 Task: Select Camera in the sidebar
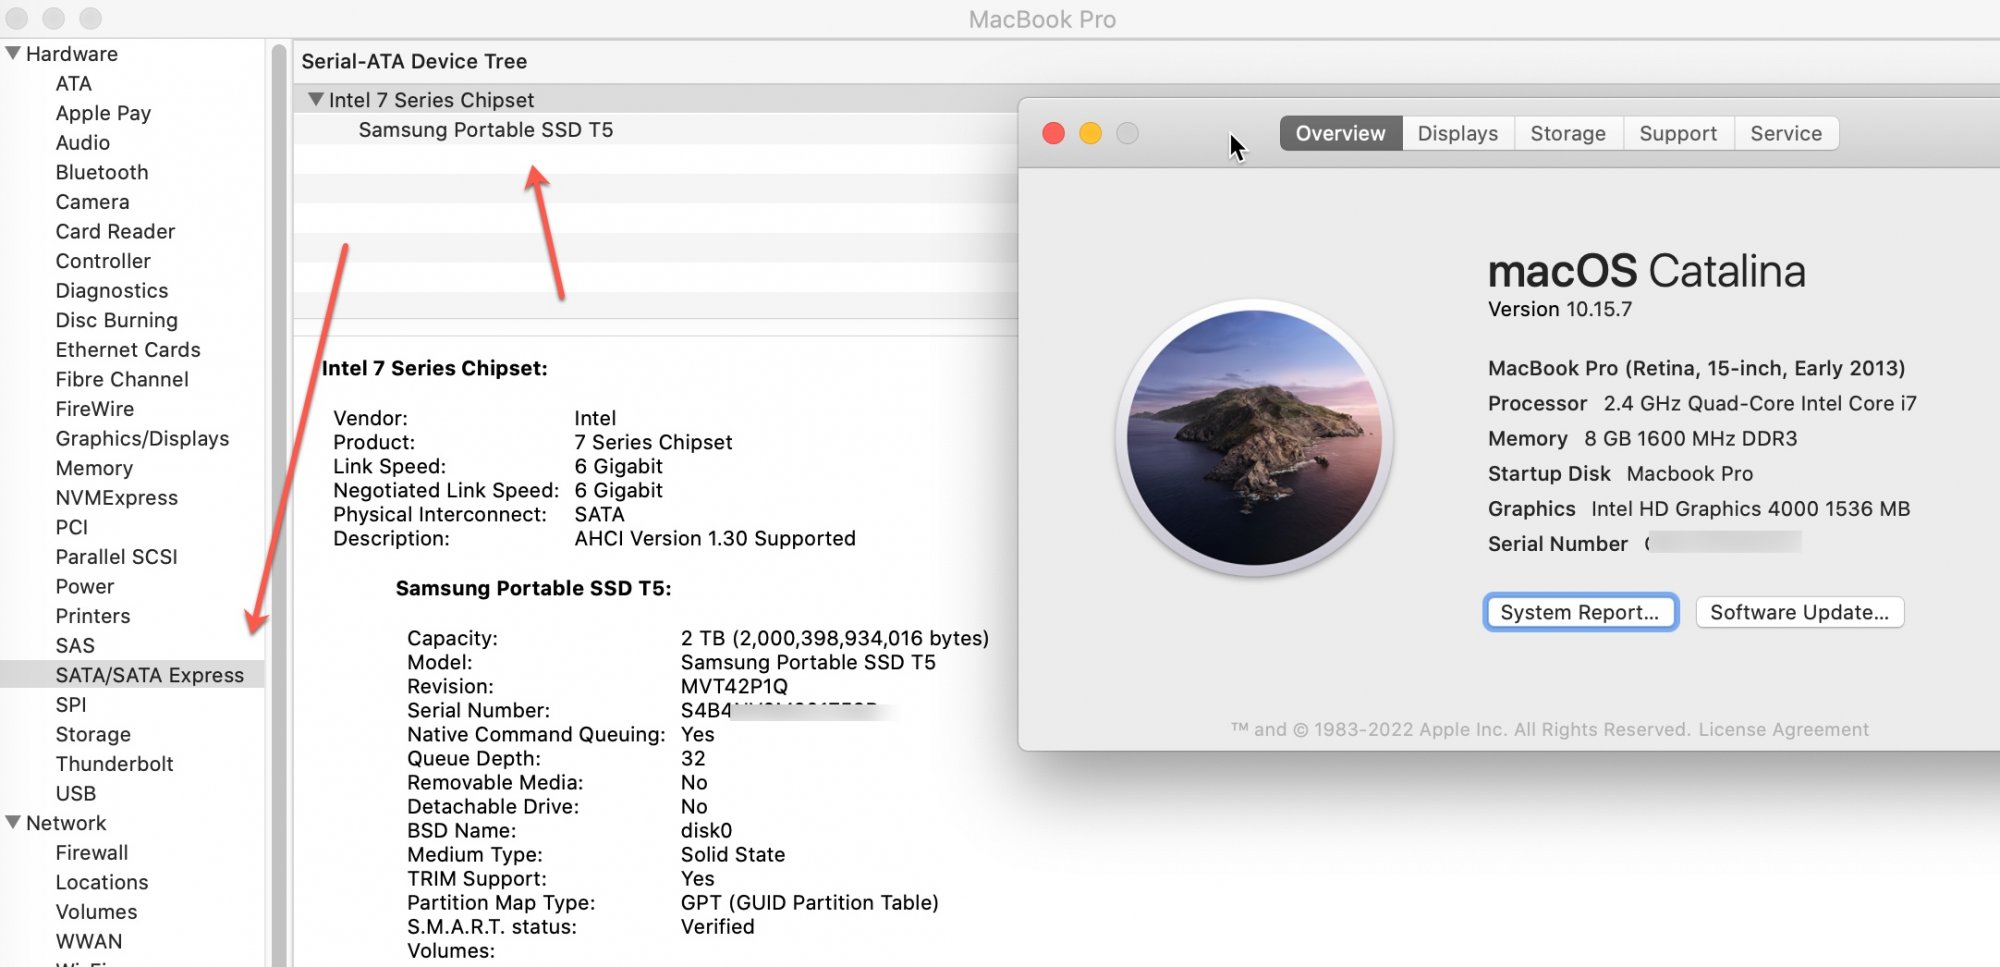point(92,201)
